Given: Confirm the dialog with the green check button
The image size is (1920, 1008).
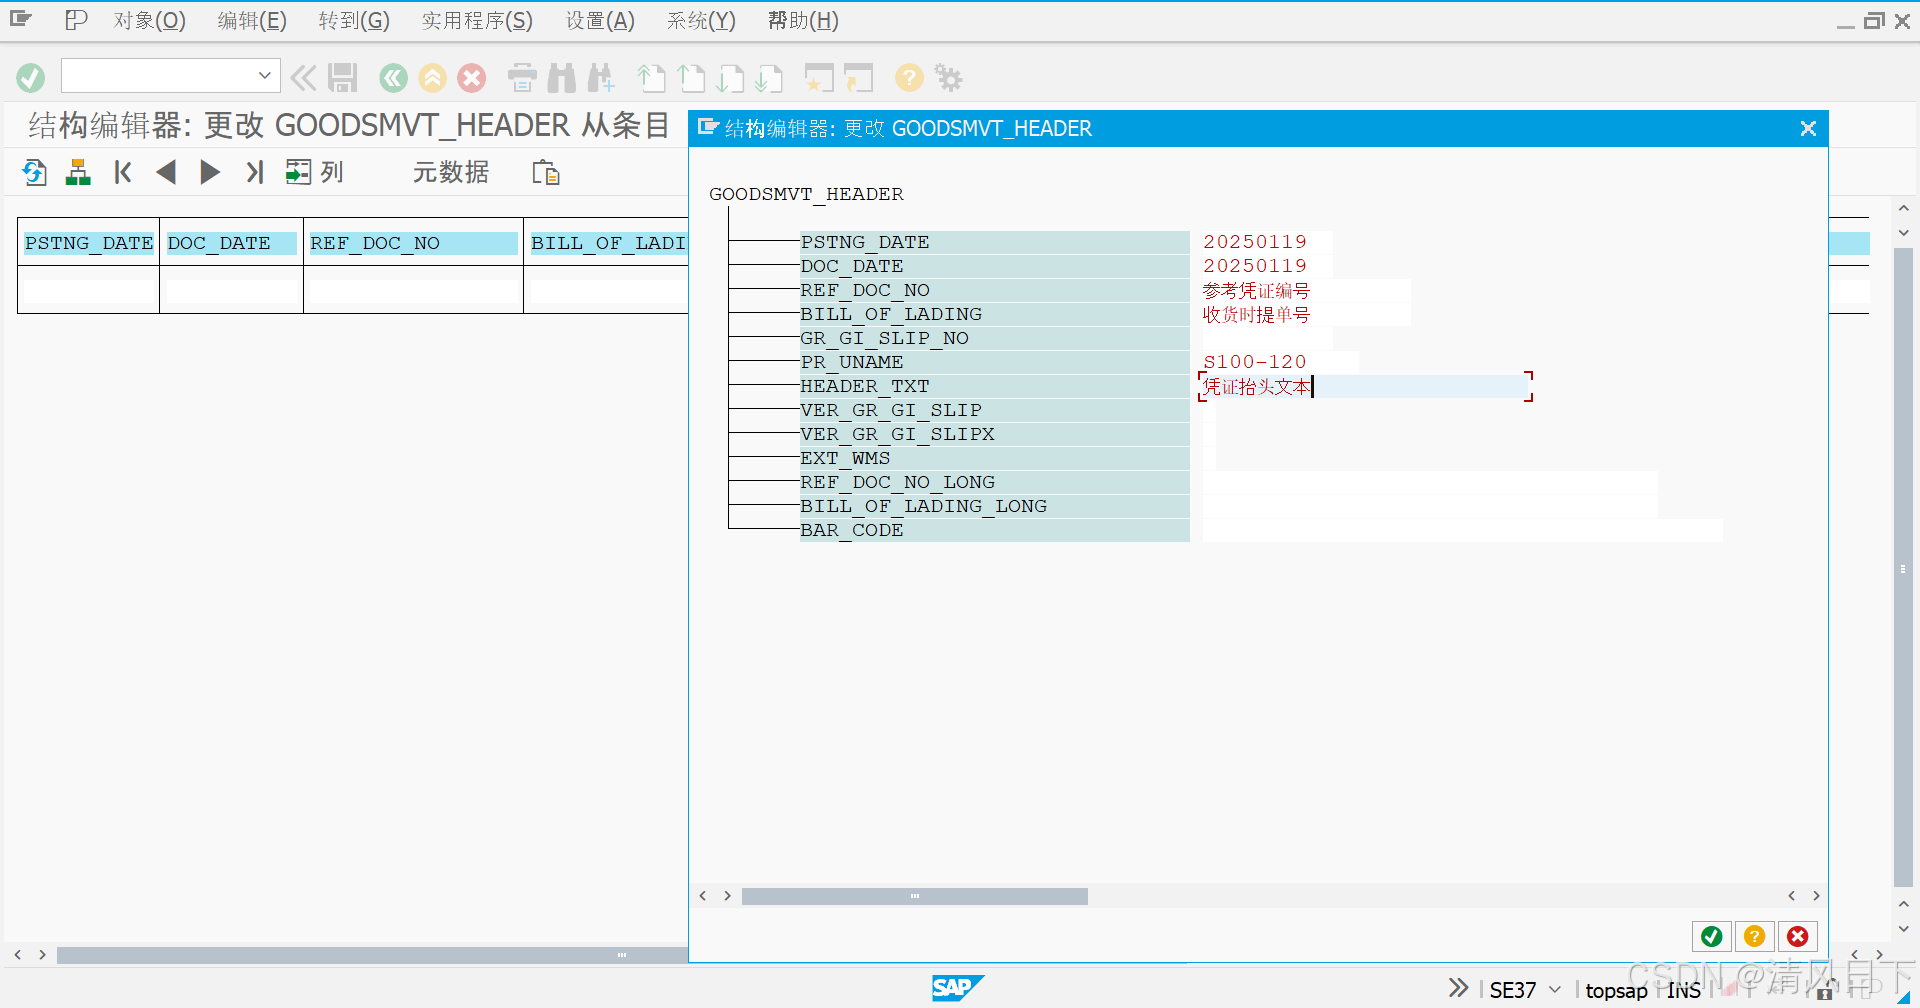Looking at the screenshot, I should (1711, 936).
